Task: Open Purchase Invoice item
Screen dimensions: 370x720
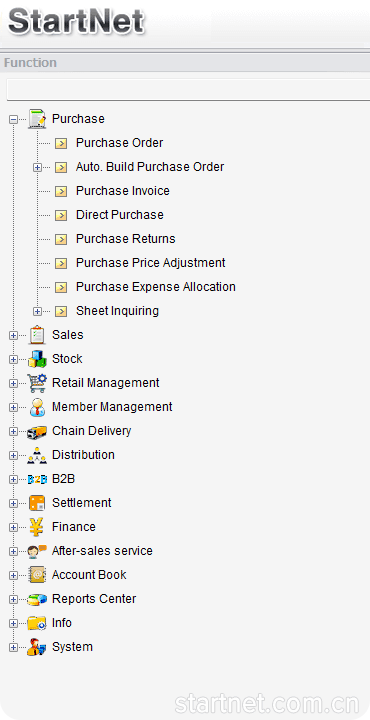Action: point(123,191)
